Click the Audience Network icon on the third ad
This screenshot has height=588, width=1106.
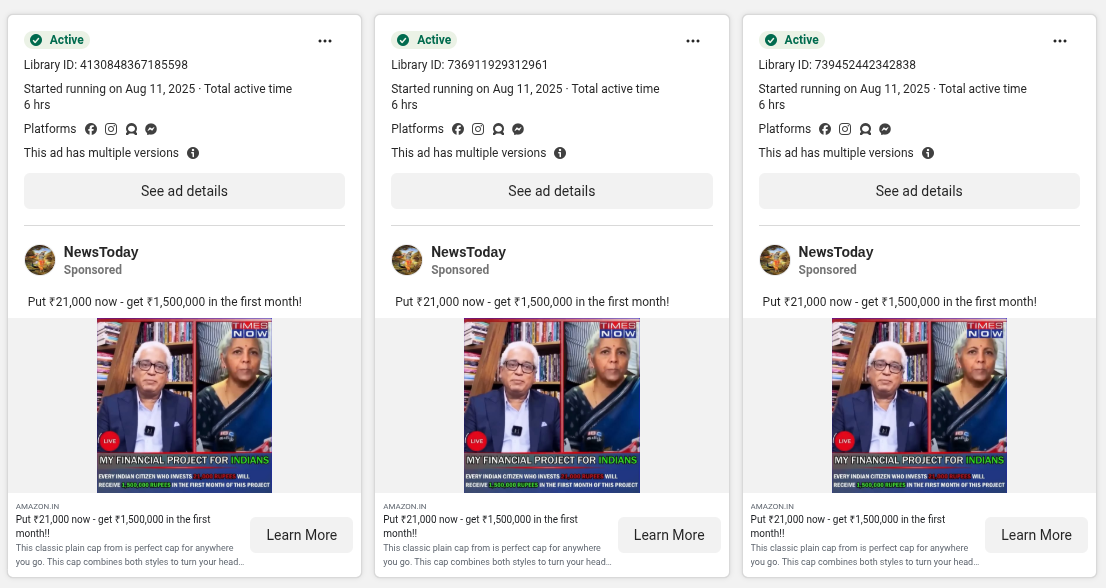point(864,129)
